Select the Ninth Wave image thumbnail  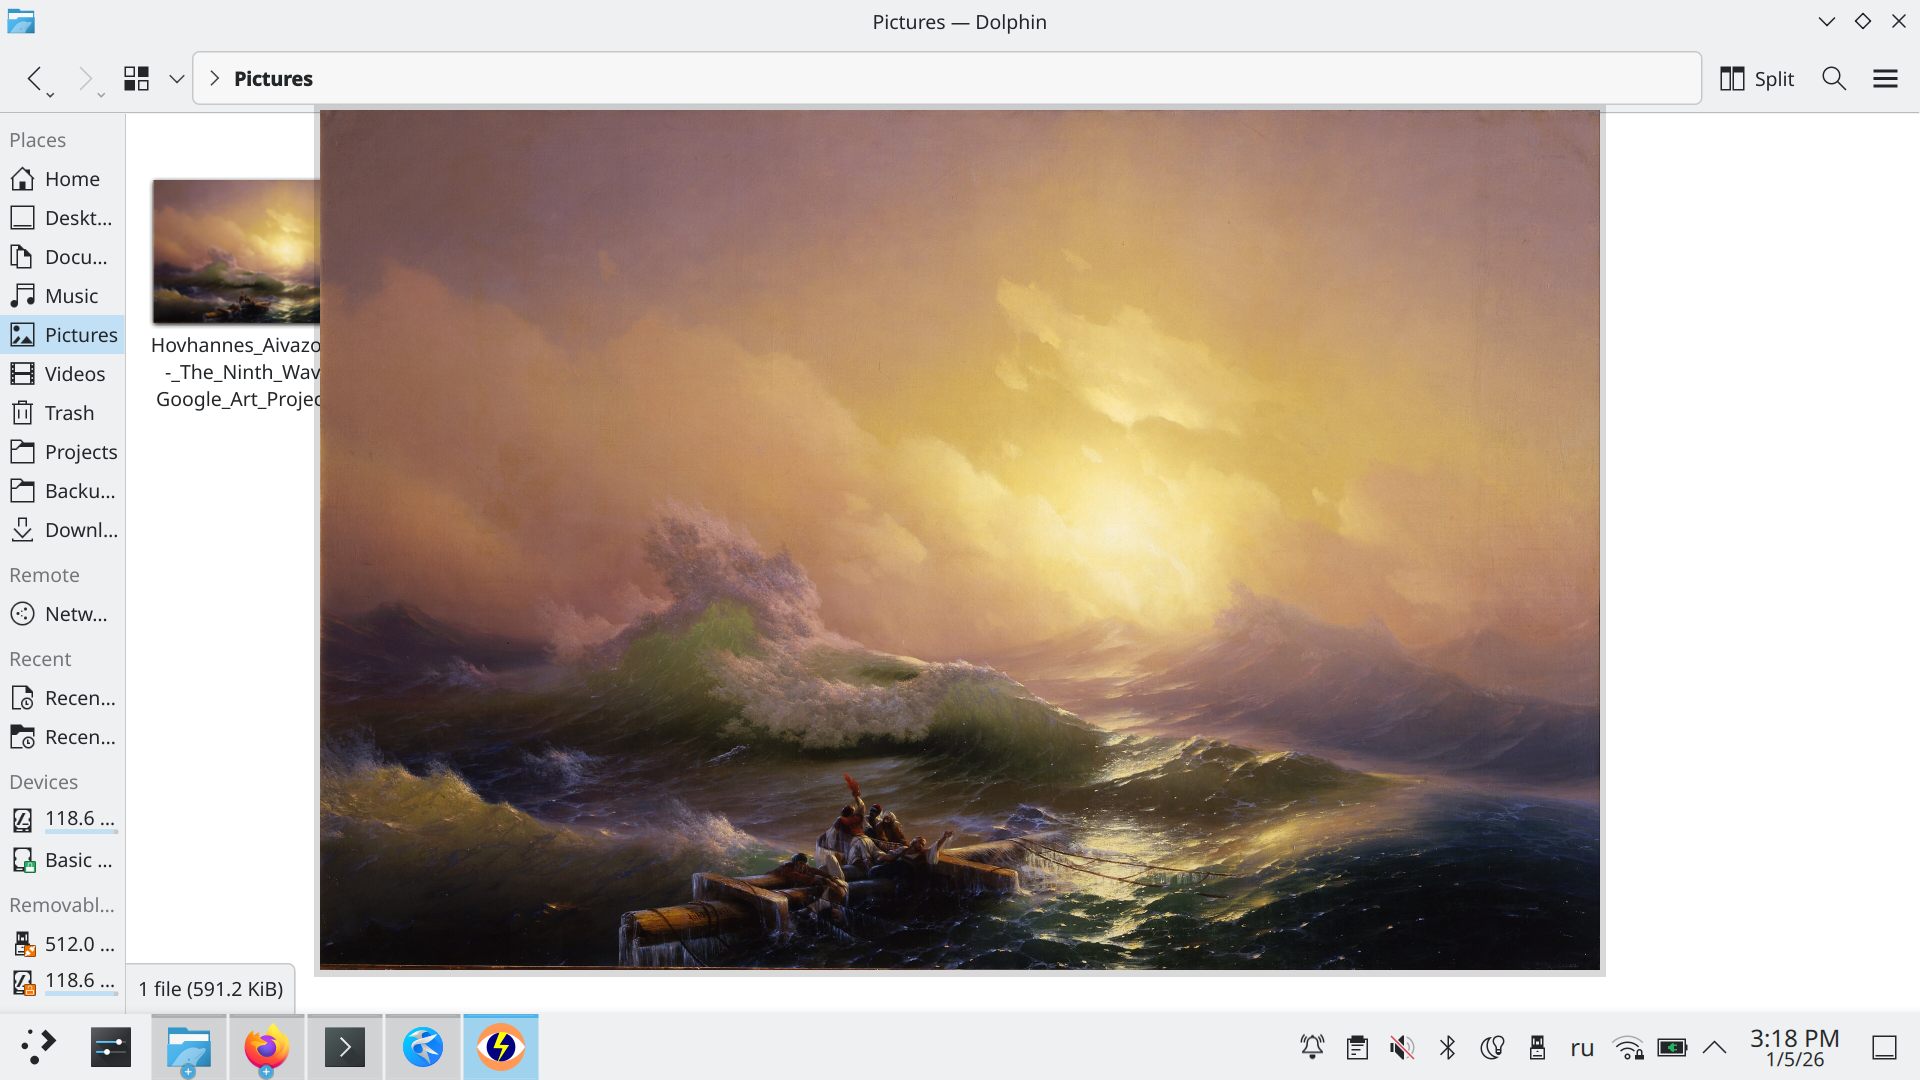[236, 252]
